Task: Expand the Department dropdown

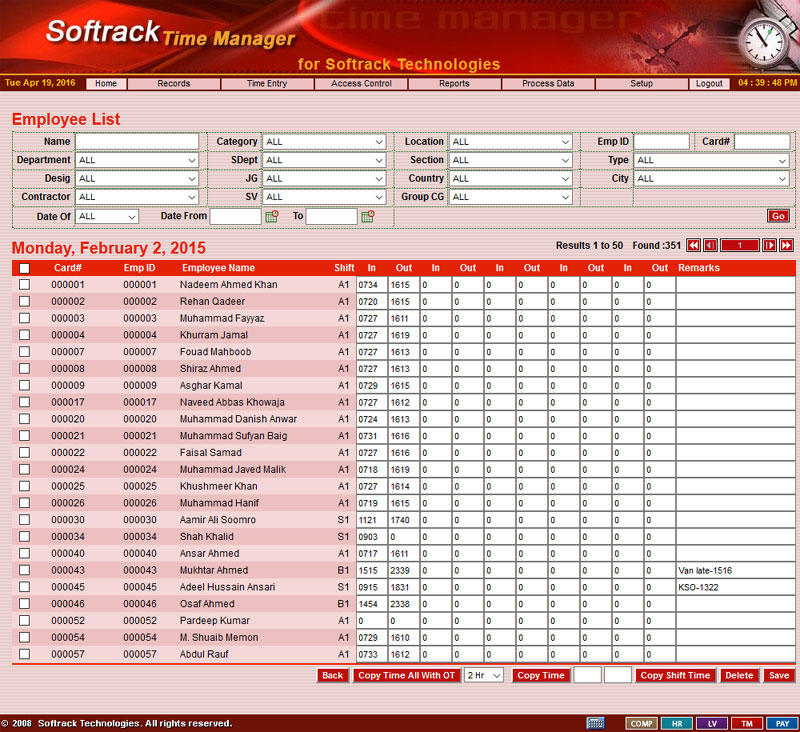Action: [138, 160]
